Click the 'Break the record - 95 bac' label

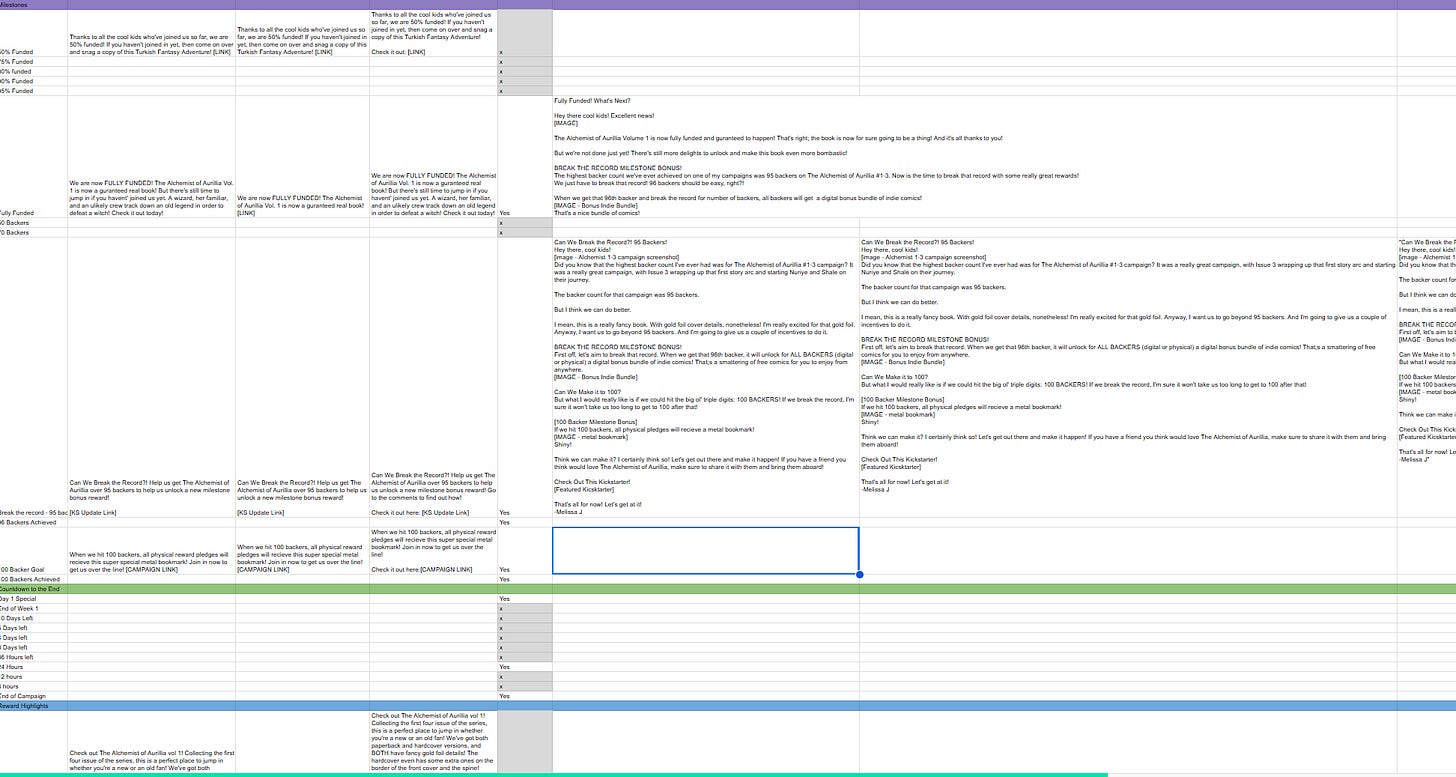[x=33, y=513]
